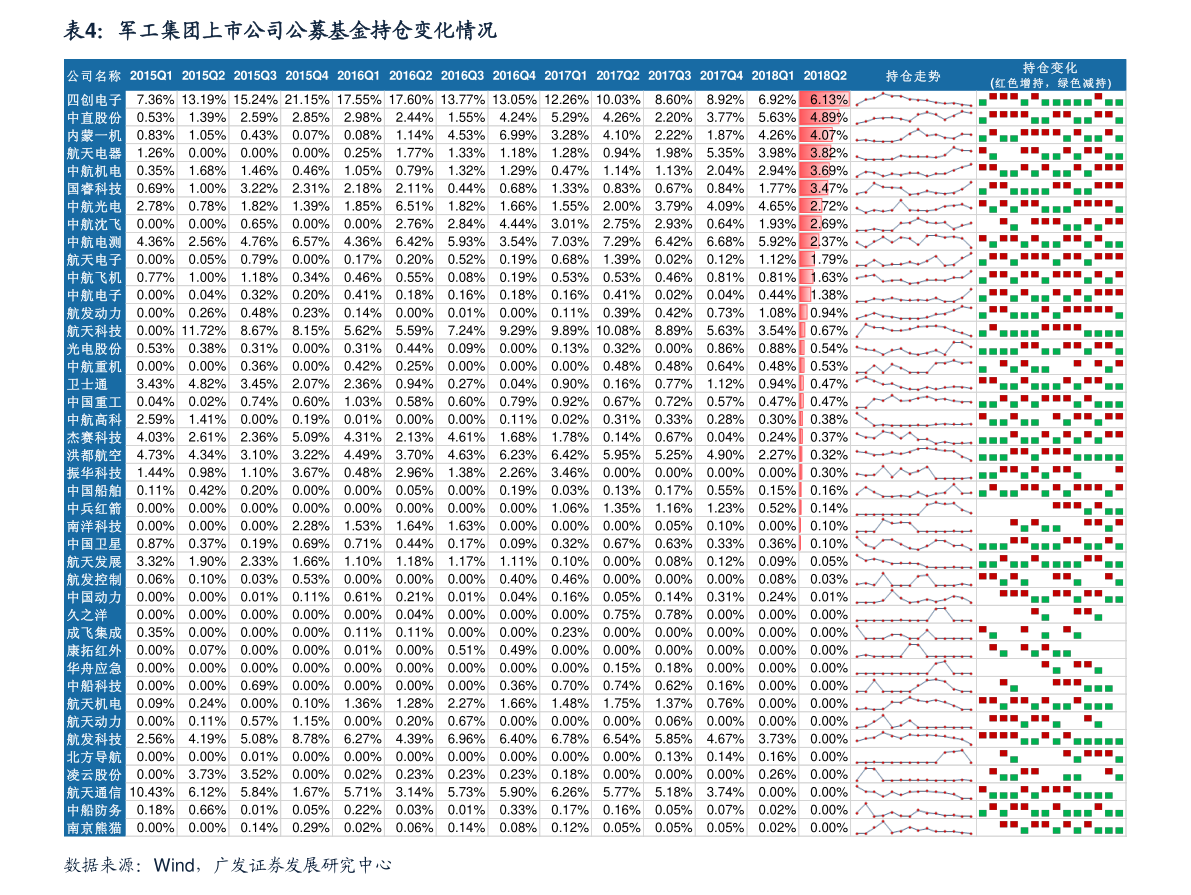Select the 公司名称 column header
This screenshot has height=895, width=1191.
point(93,76)
